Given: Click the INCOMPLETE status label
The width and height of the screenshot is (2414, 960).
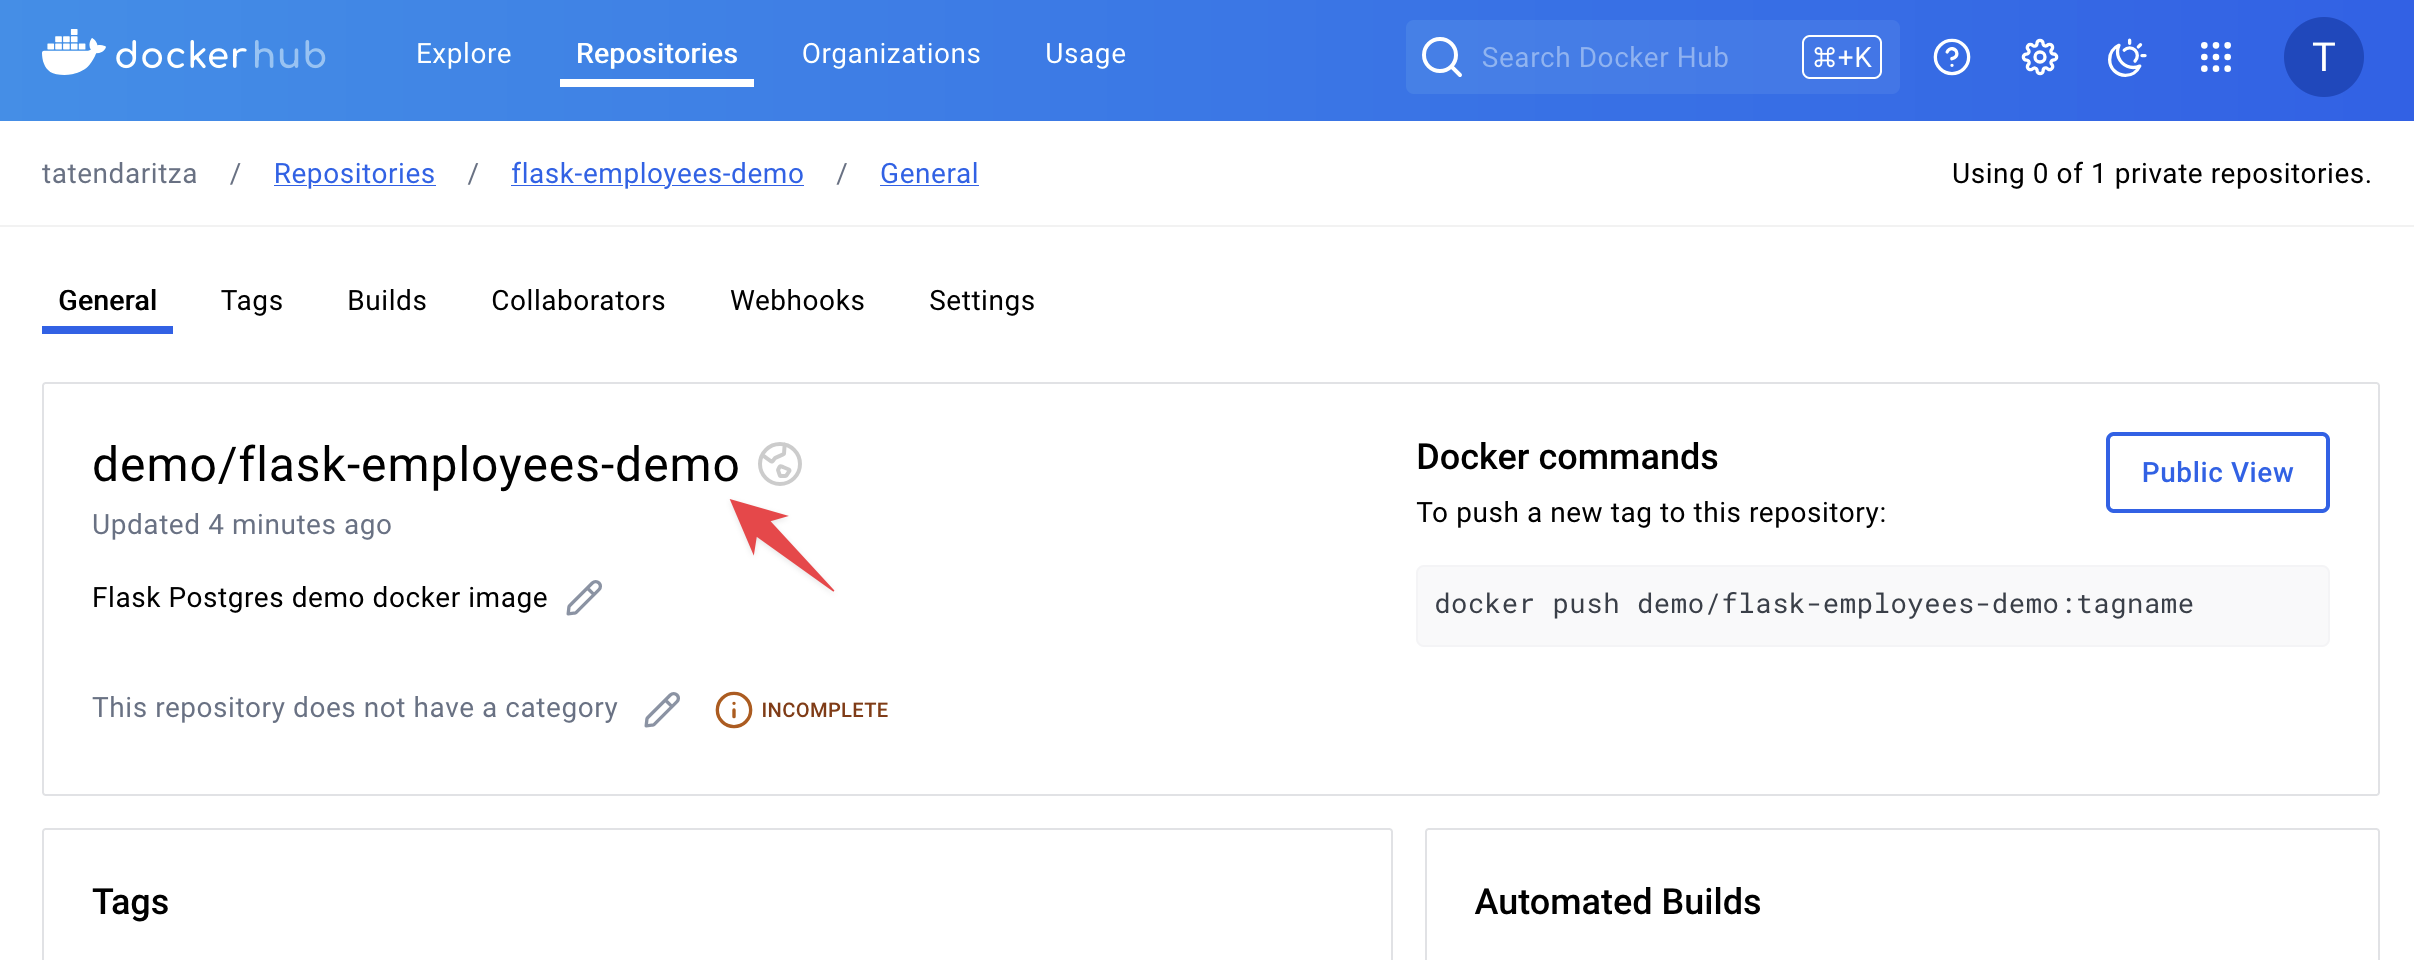Looking at the screenshot, I should click(825, 710).
